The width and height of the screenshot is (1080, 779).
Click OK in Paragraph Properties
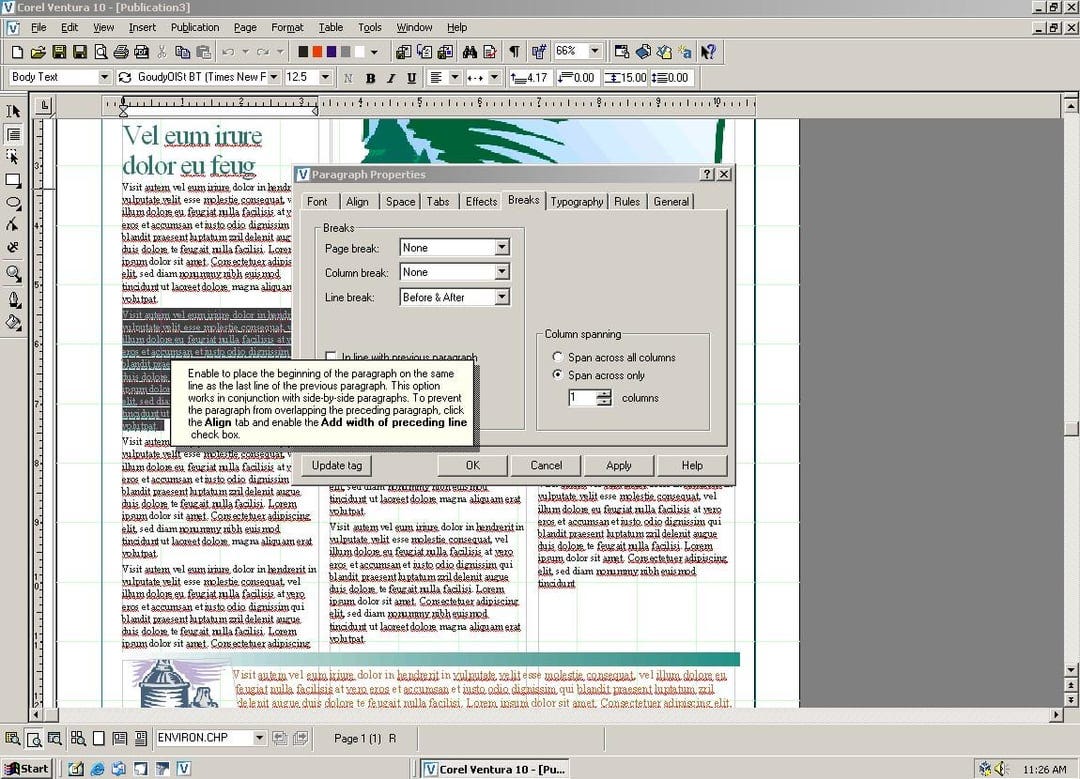coord(472,466)
